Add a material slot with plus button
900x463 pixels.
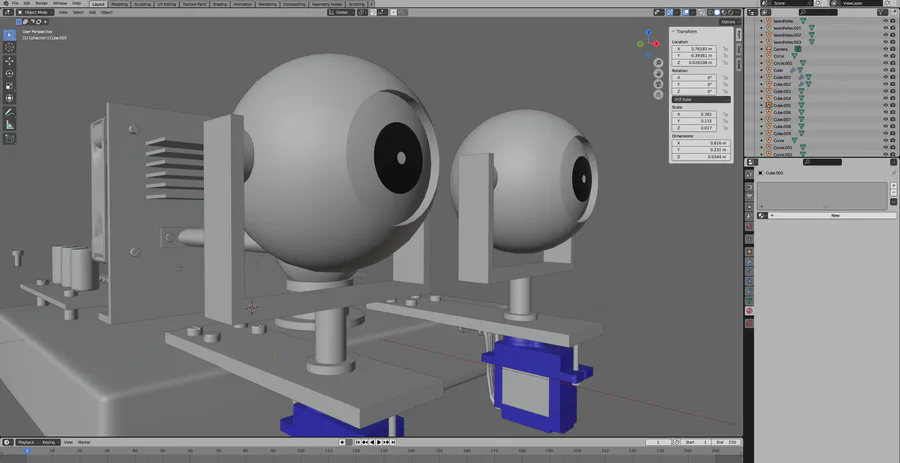coord(894,186)
